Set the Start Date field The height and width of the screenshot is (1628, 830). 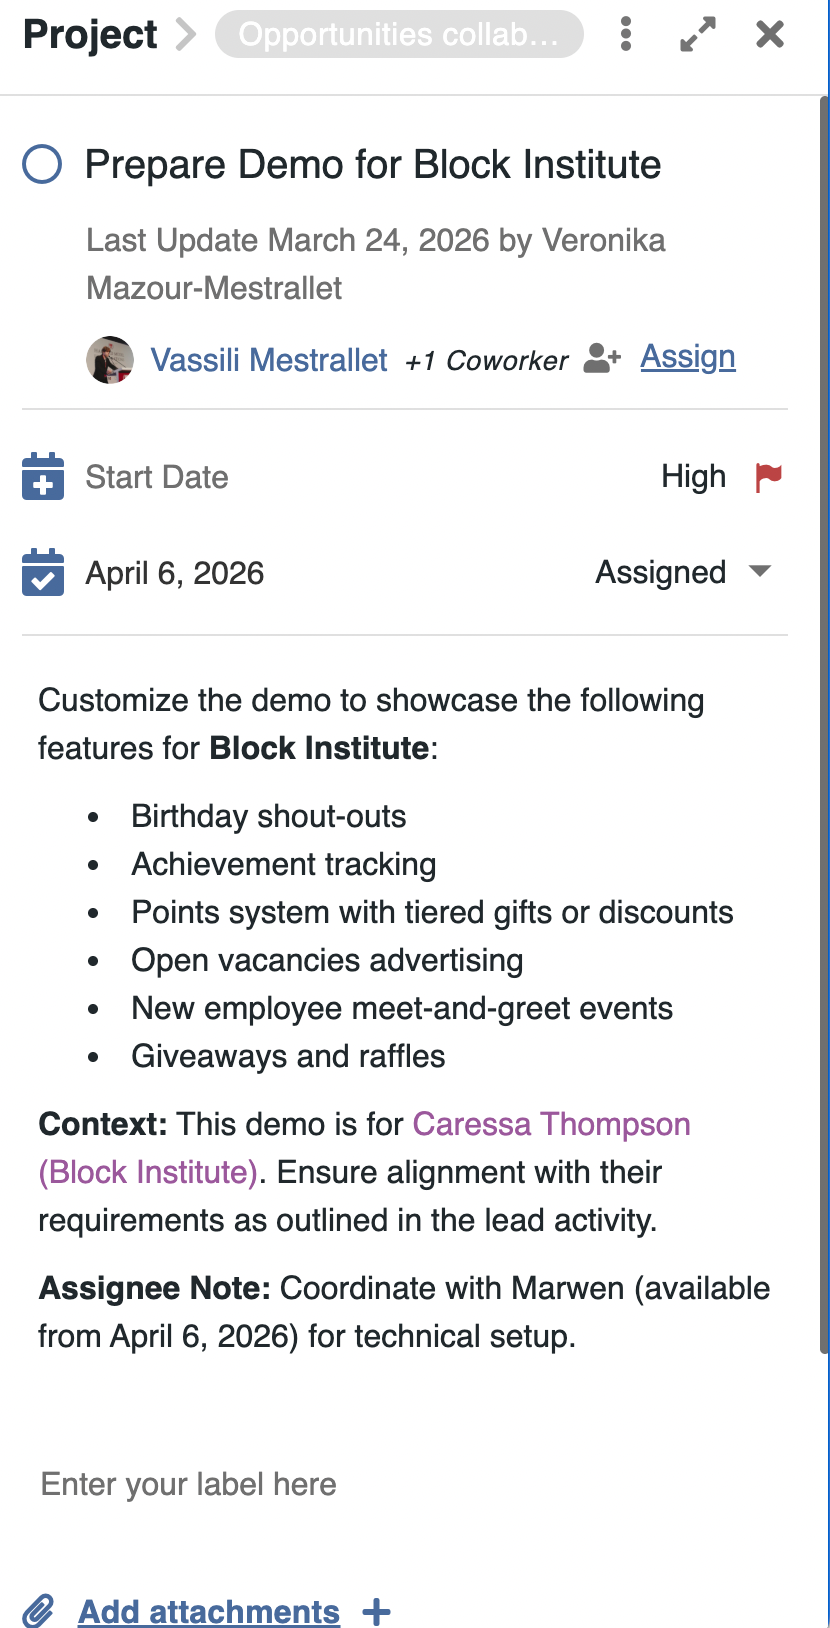click(157, 477)
